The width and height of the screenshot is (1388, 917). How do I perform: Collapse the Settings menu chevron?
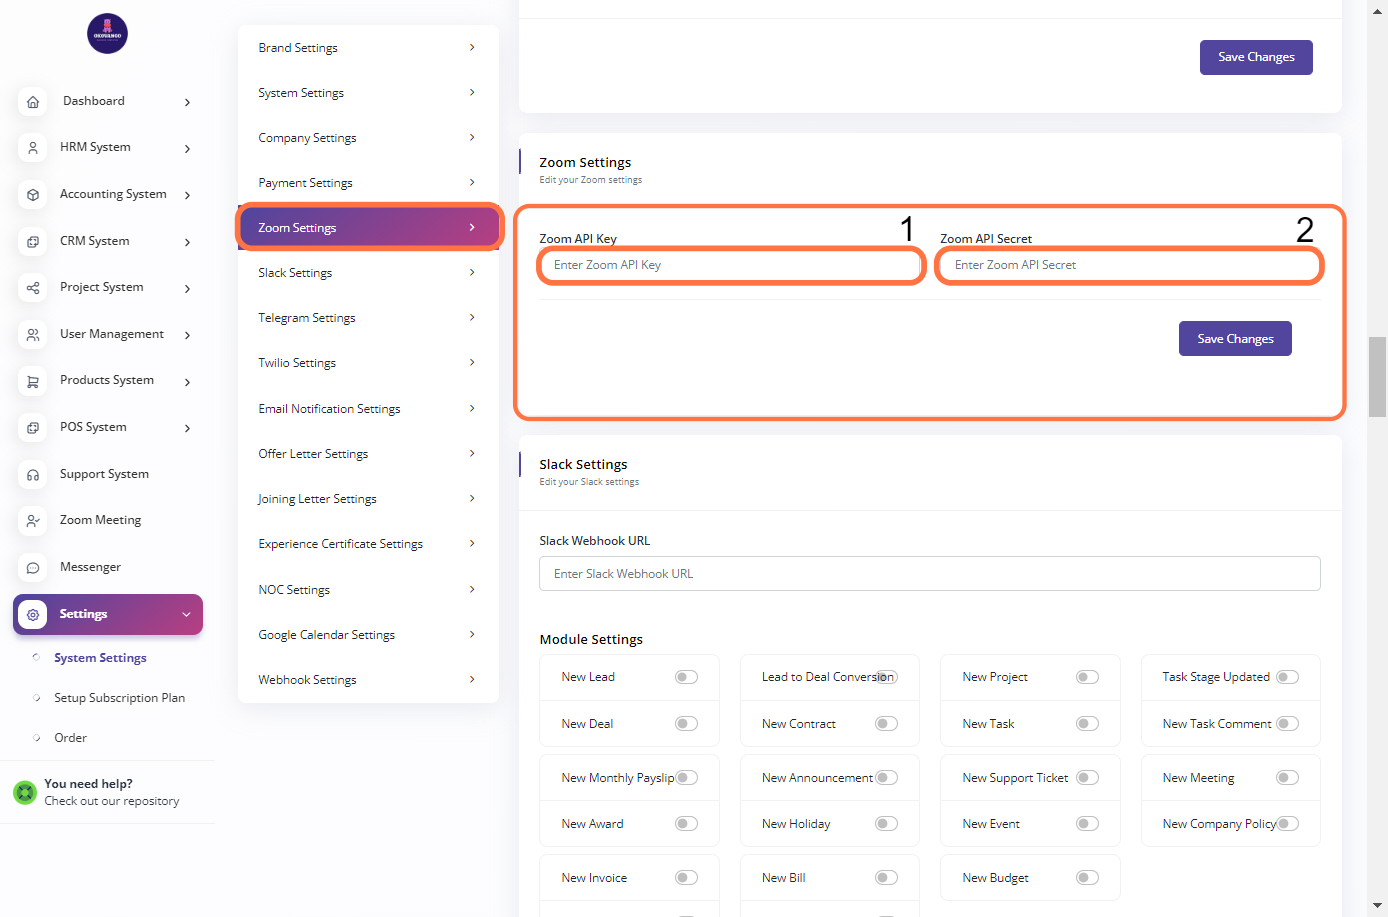[186, 615]
